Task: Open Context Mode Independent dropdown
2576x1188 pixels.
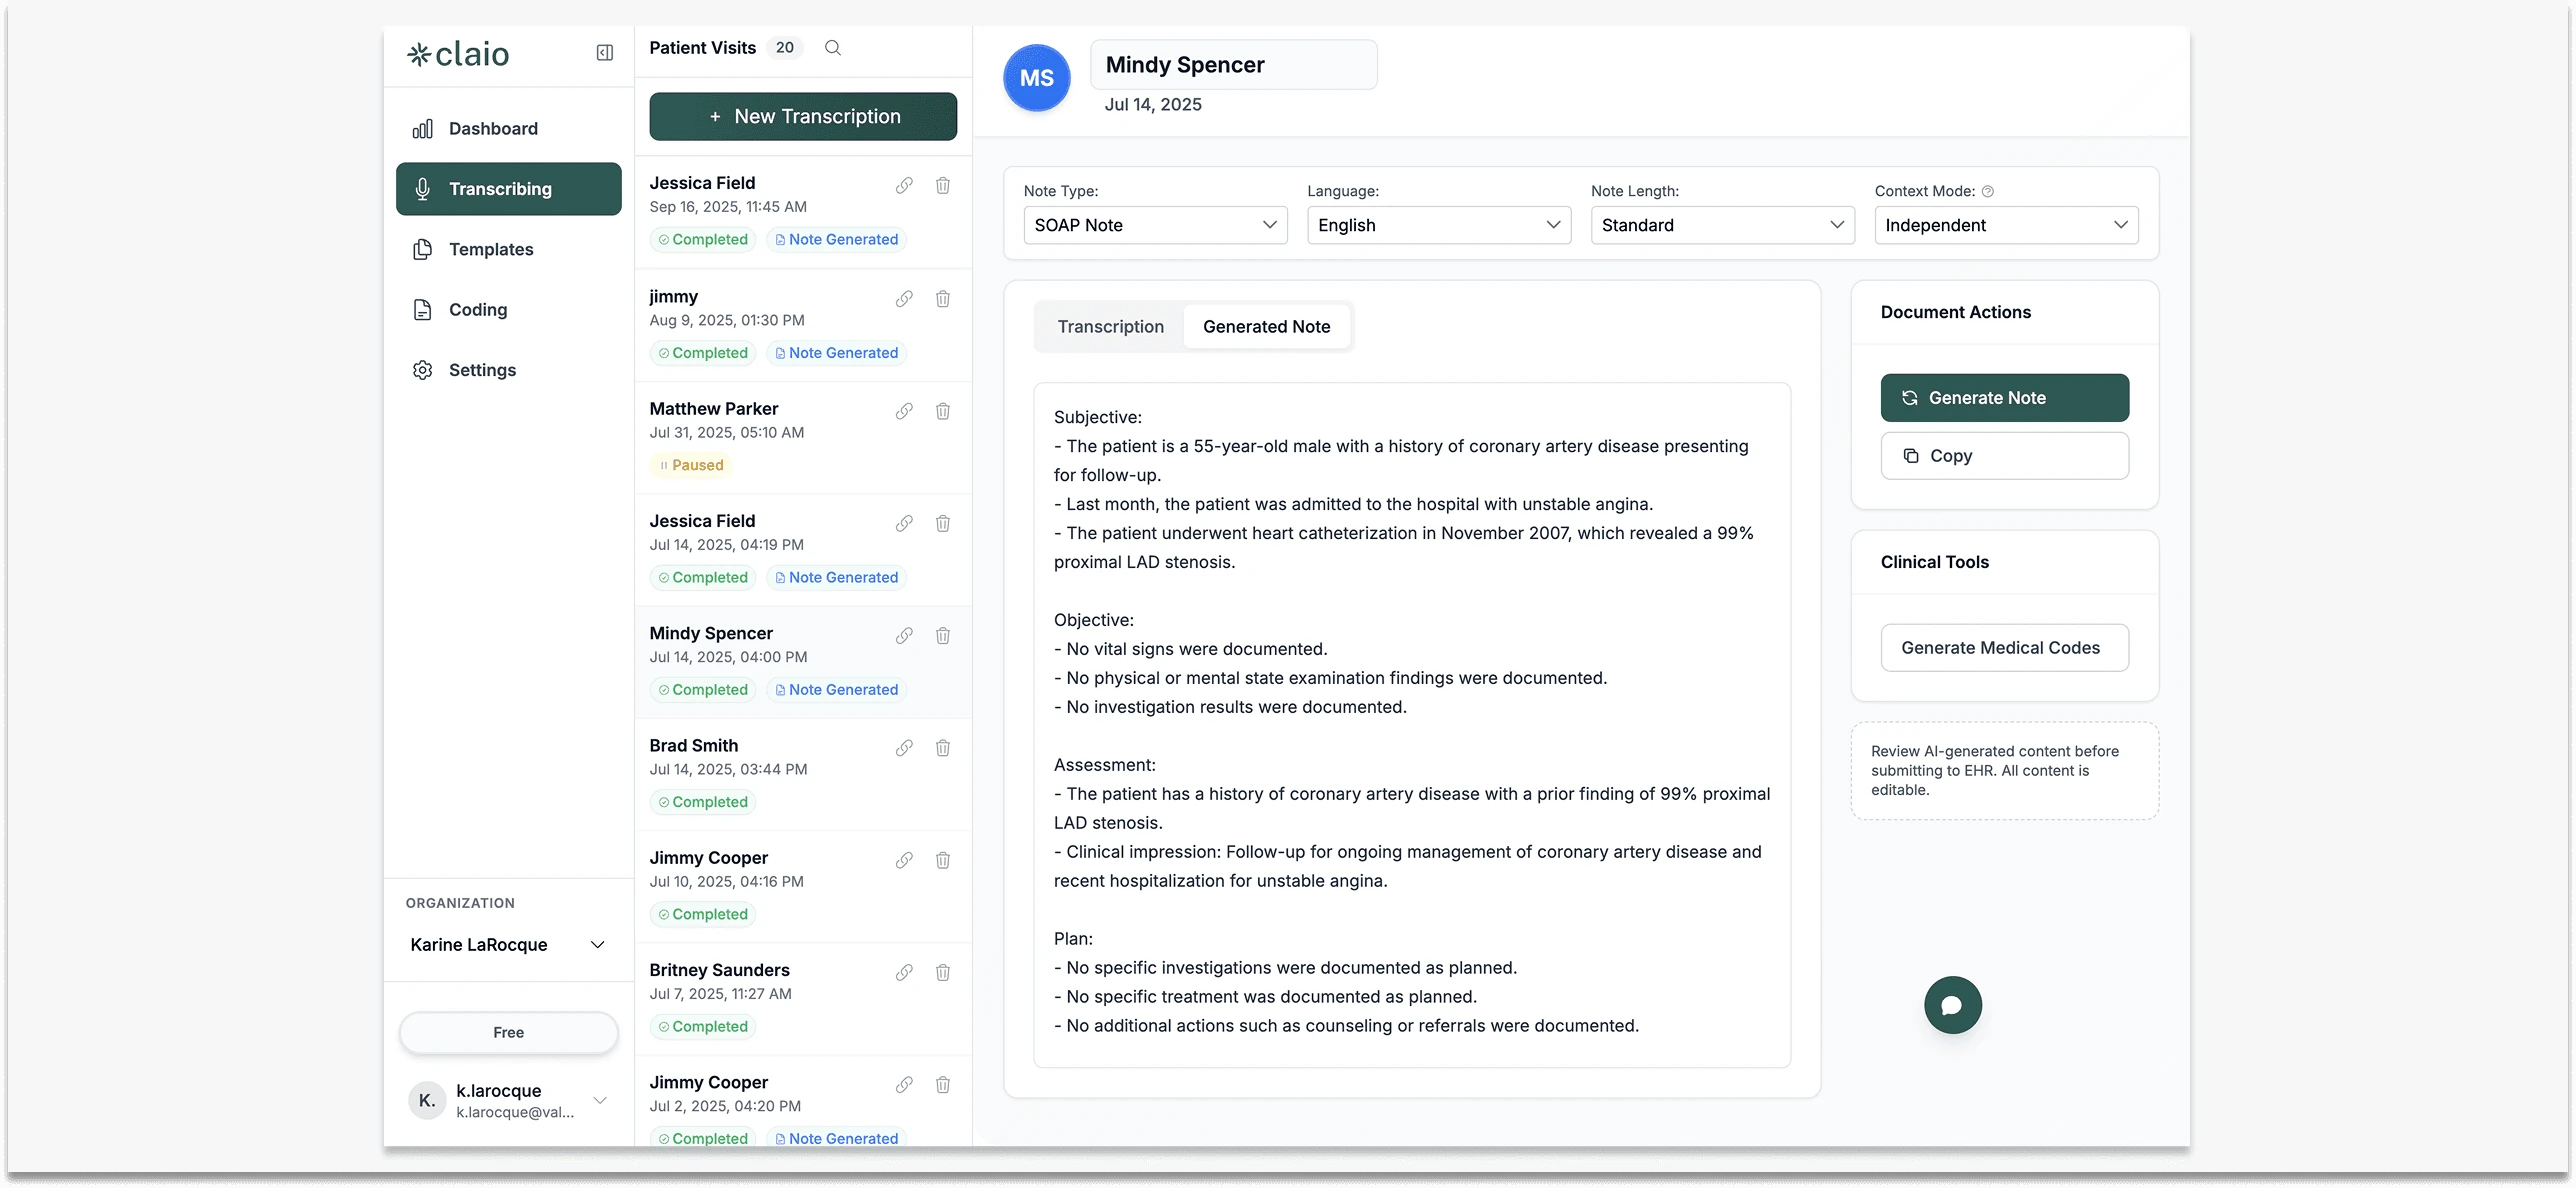Action: click(x=2005, y=225)
